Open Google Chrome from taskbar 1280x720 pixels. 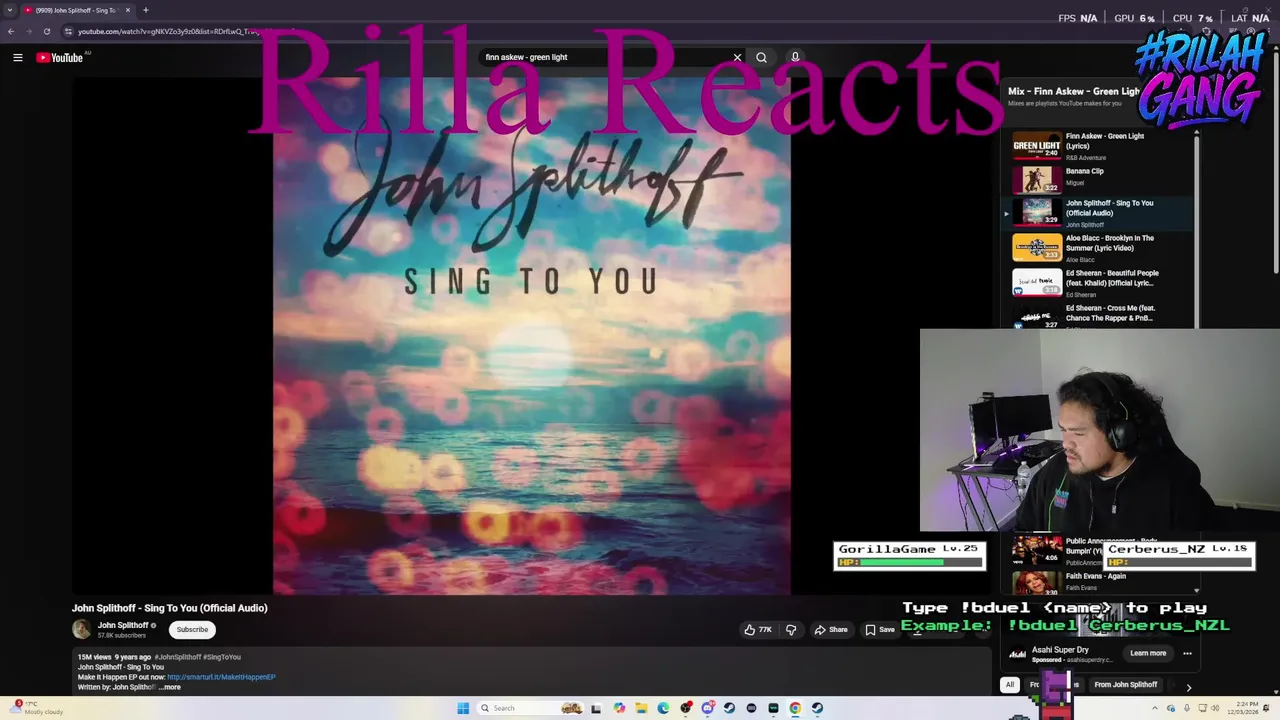point(795,708)
